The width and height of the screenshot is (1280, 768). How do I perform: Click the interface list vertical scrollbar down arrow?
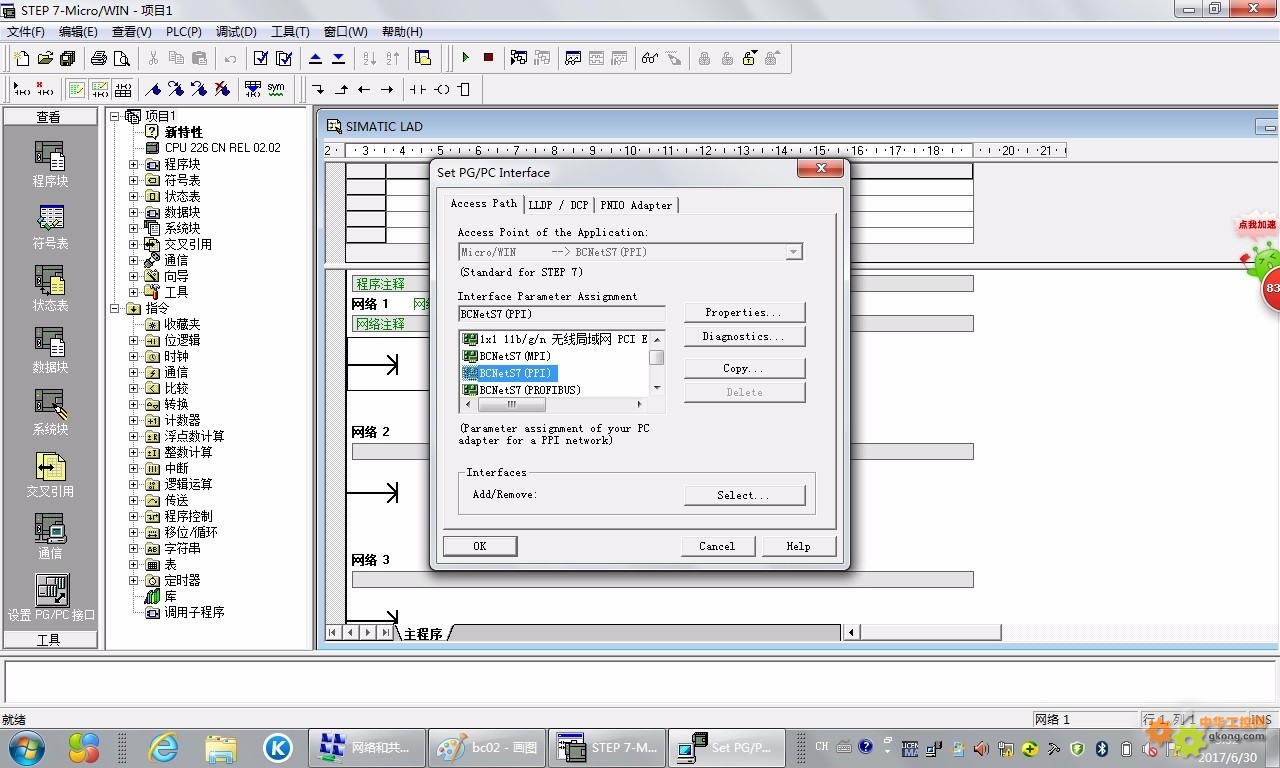pos(657,388)
